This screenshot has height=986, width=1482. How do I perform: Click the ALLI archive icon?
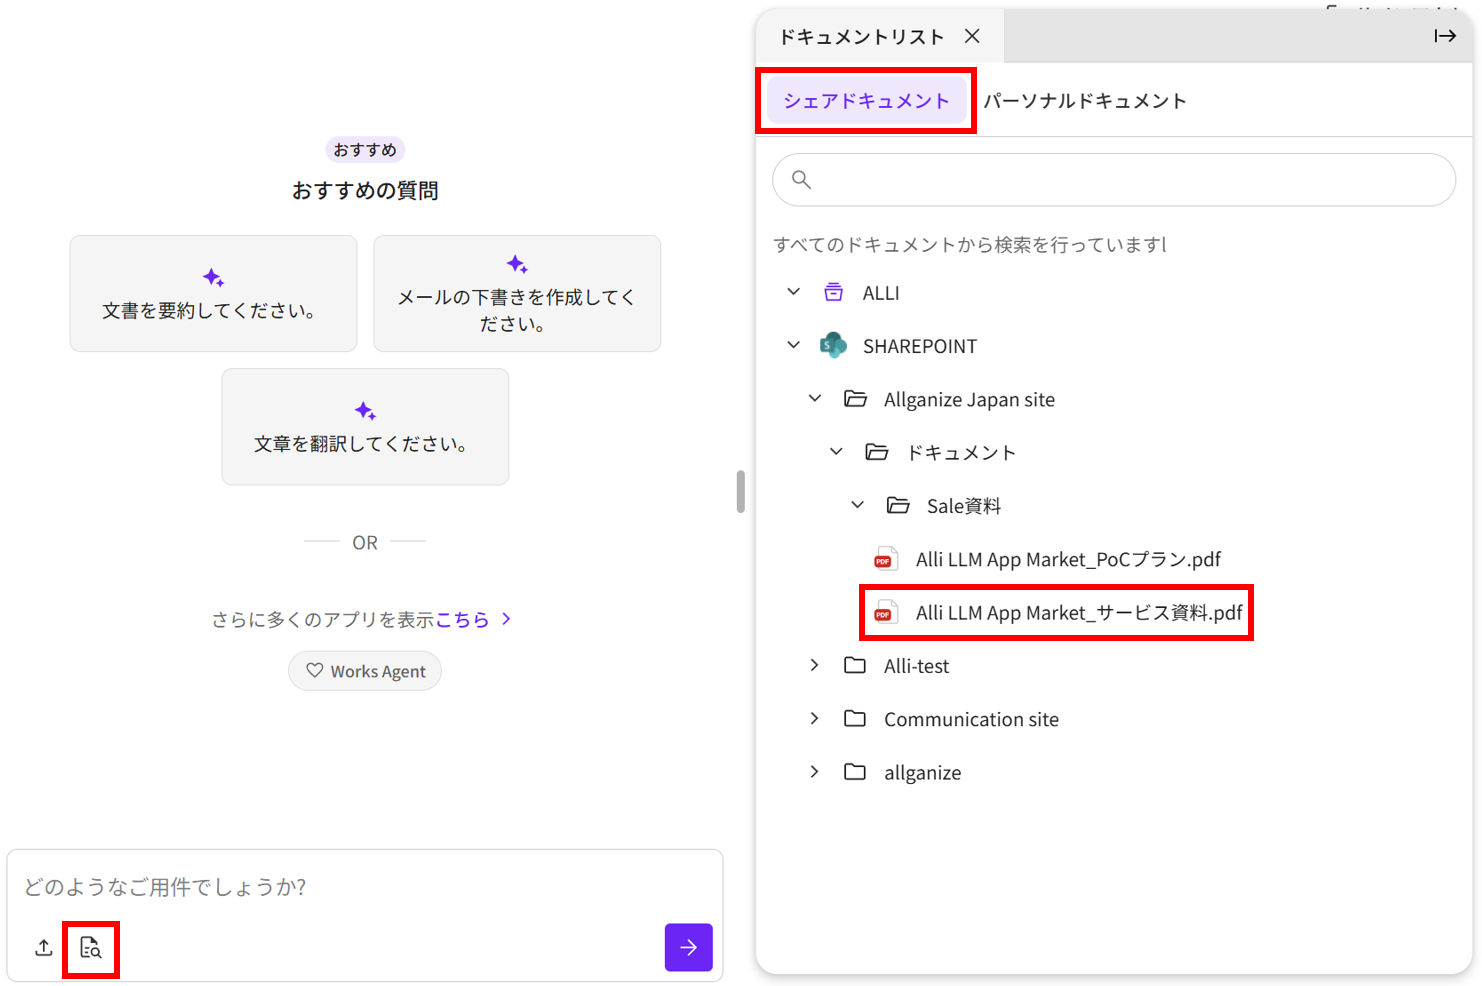pos(833,293)
